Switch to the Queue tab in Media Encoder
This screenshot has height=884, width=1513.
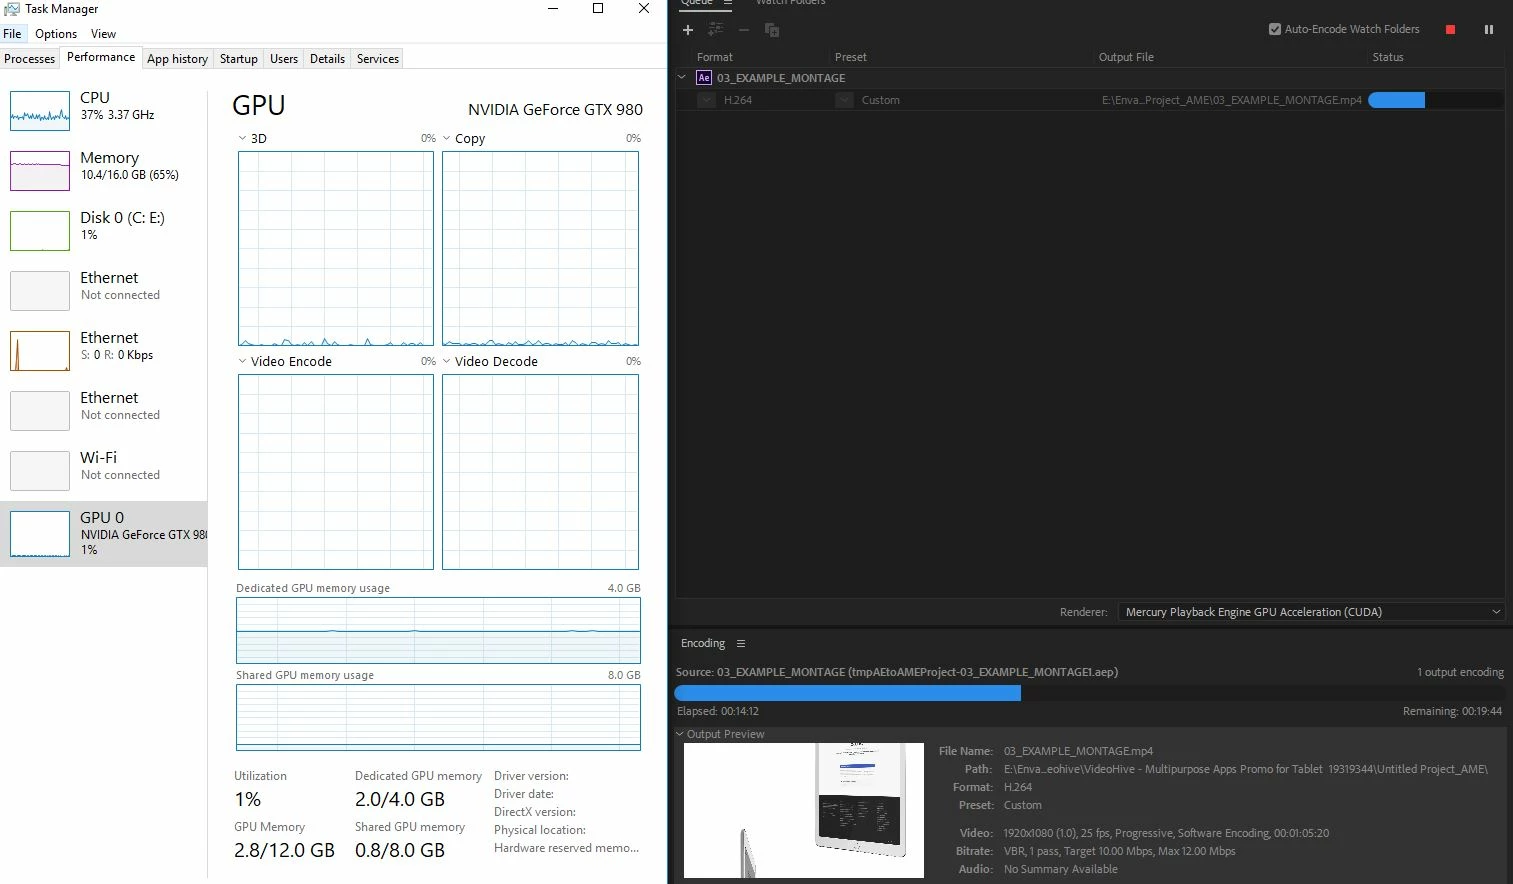click(697, 3)
